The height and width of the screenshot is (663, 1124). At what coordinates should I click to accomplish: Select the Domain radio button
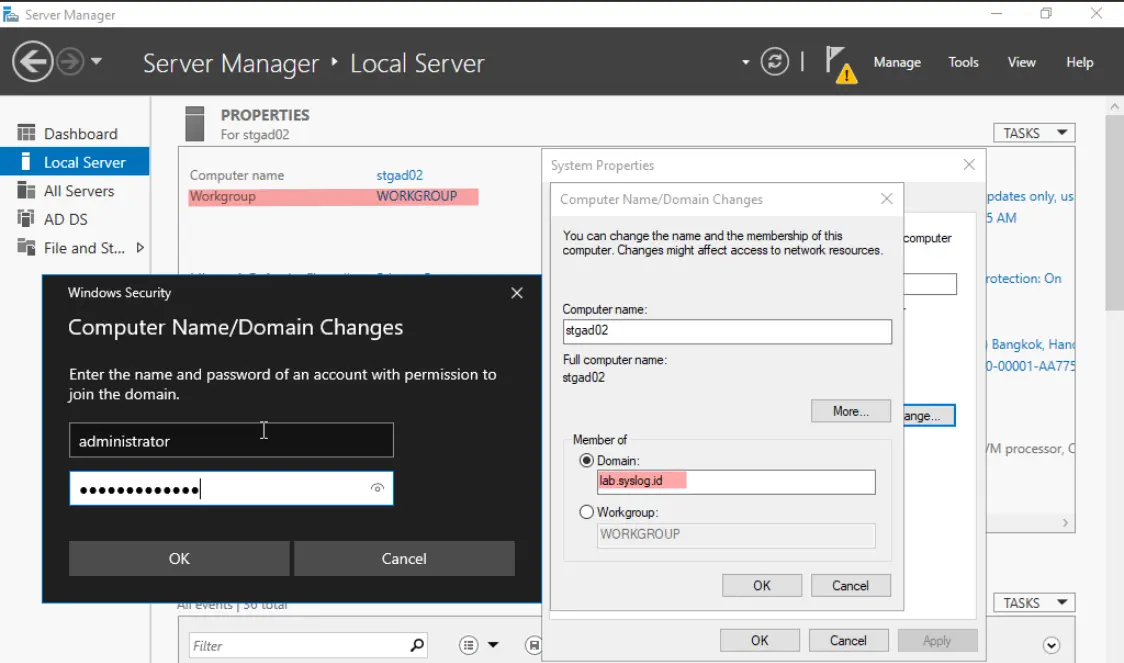pyautogui.click(x=586, y=461)
